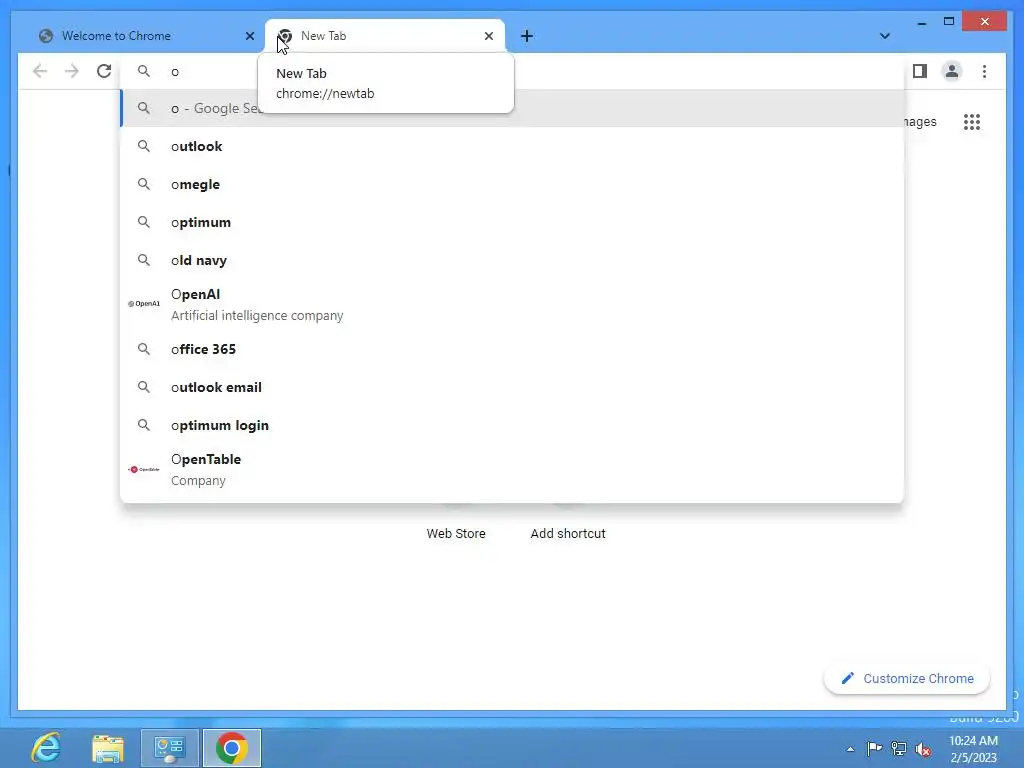
Task: Pick the 'office 365' suggestion
Action: tap(513, 349)
